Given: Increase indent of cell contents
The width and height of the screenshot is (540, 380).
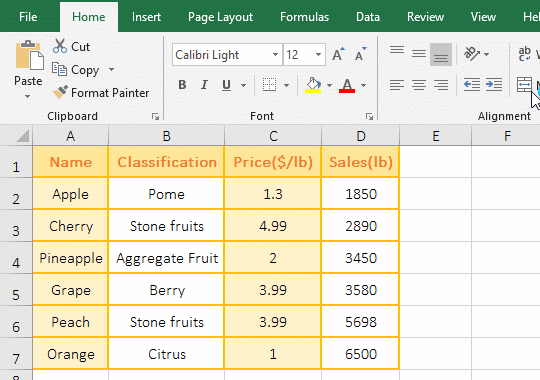Looking at the screenshot, I should coord(494,85).
